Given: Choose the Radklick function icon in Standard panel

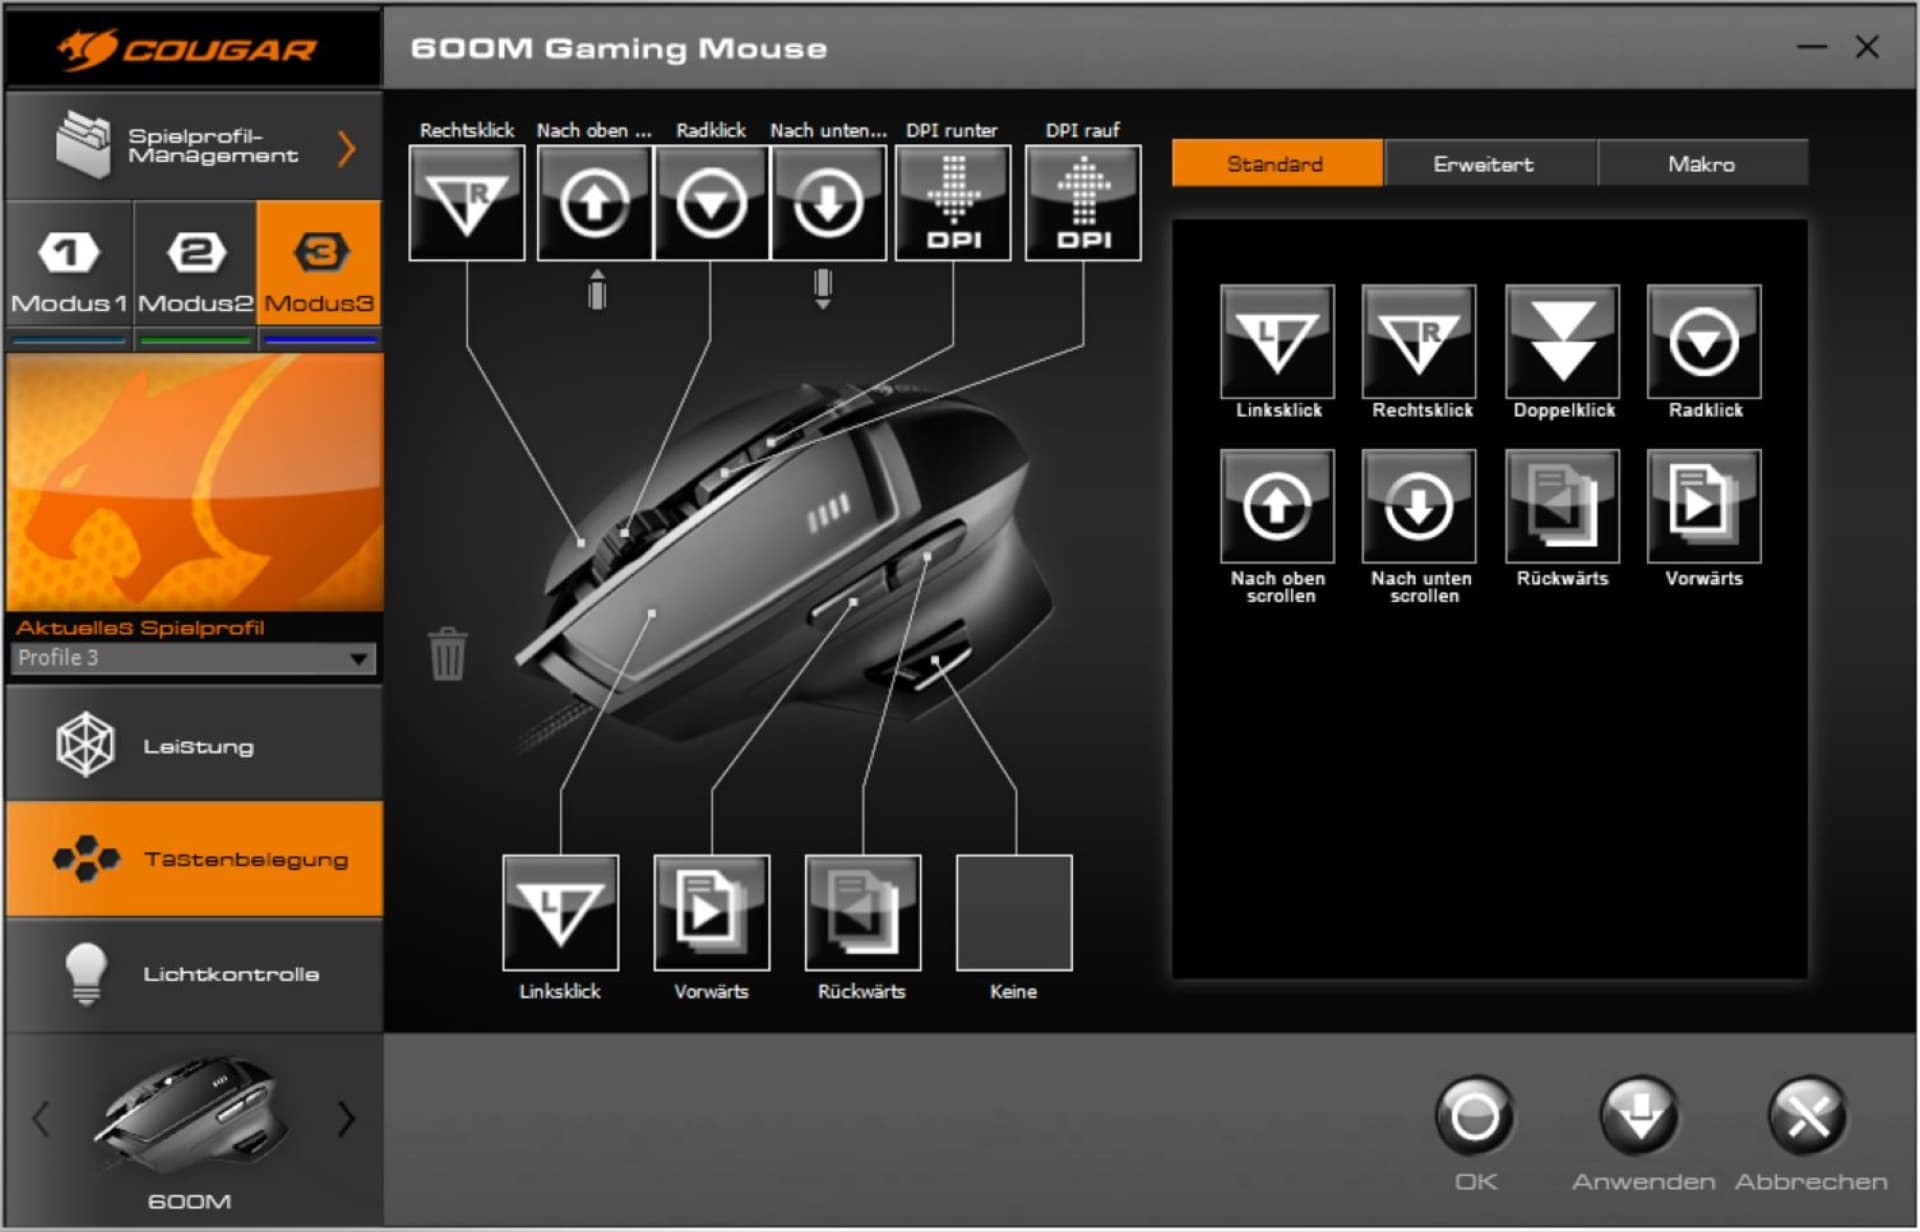Looking at the screenshot, I should (1704, 342).
